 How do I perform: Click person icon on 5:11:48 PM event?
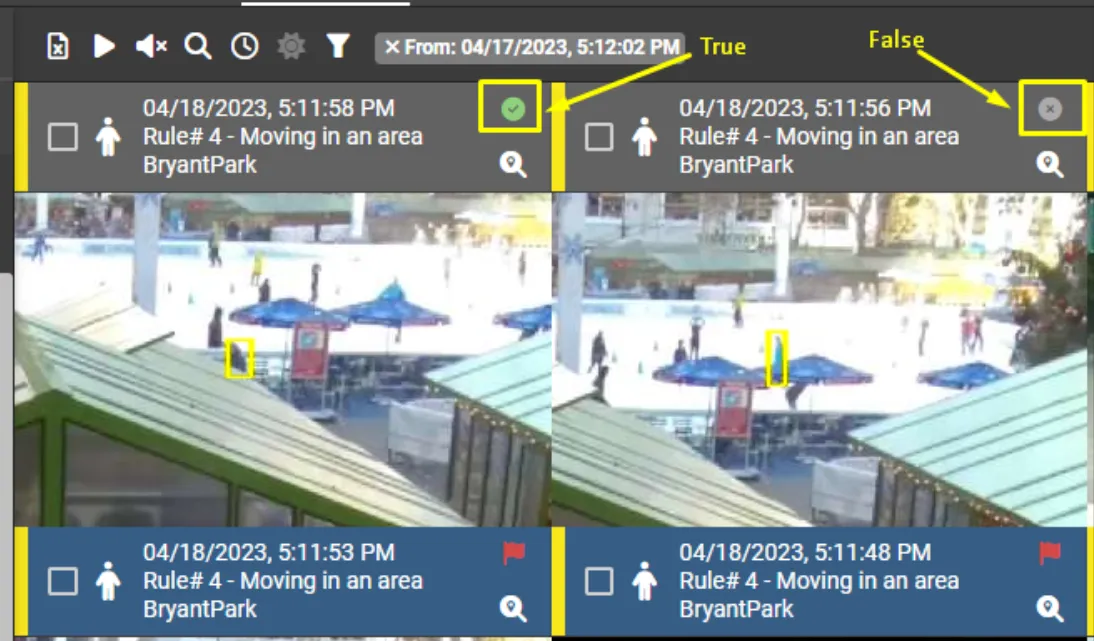click(644, 581)
